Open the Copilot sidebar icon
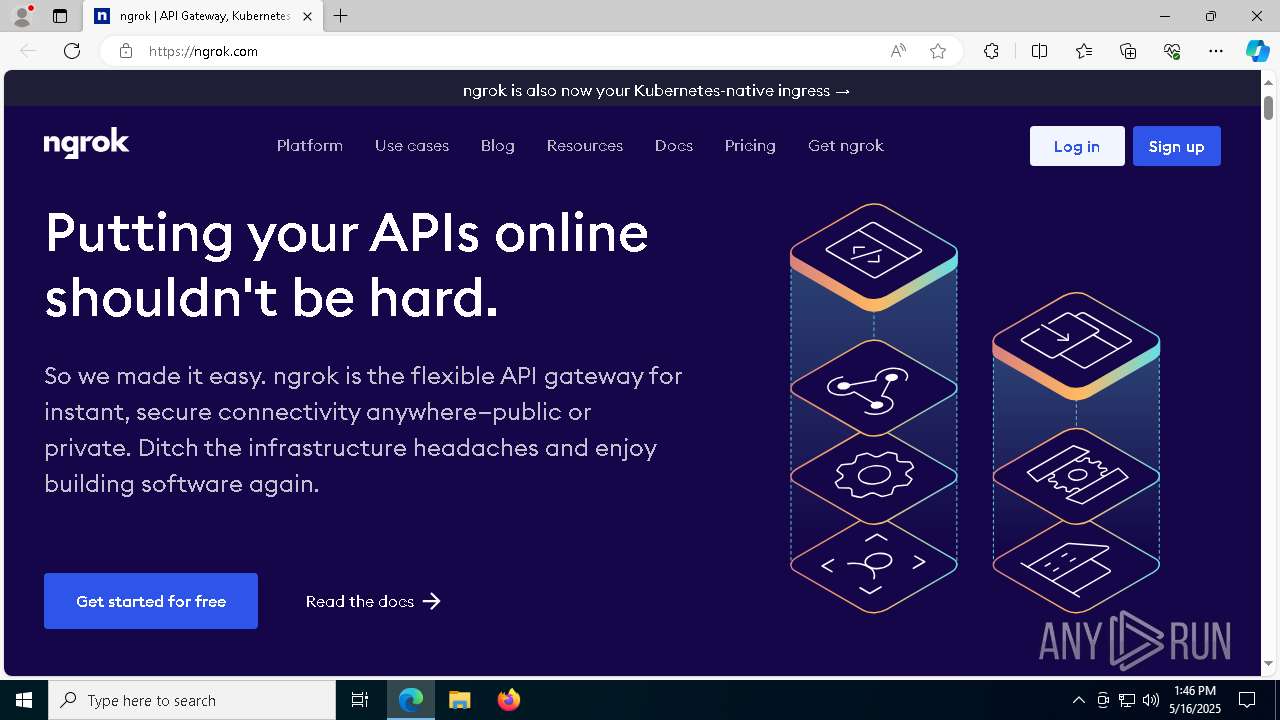 [x=1257, y=51]
